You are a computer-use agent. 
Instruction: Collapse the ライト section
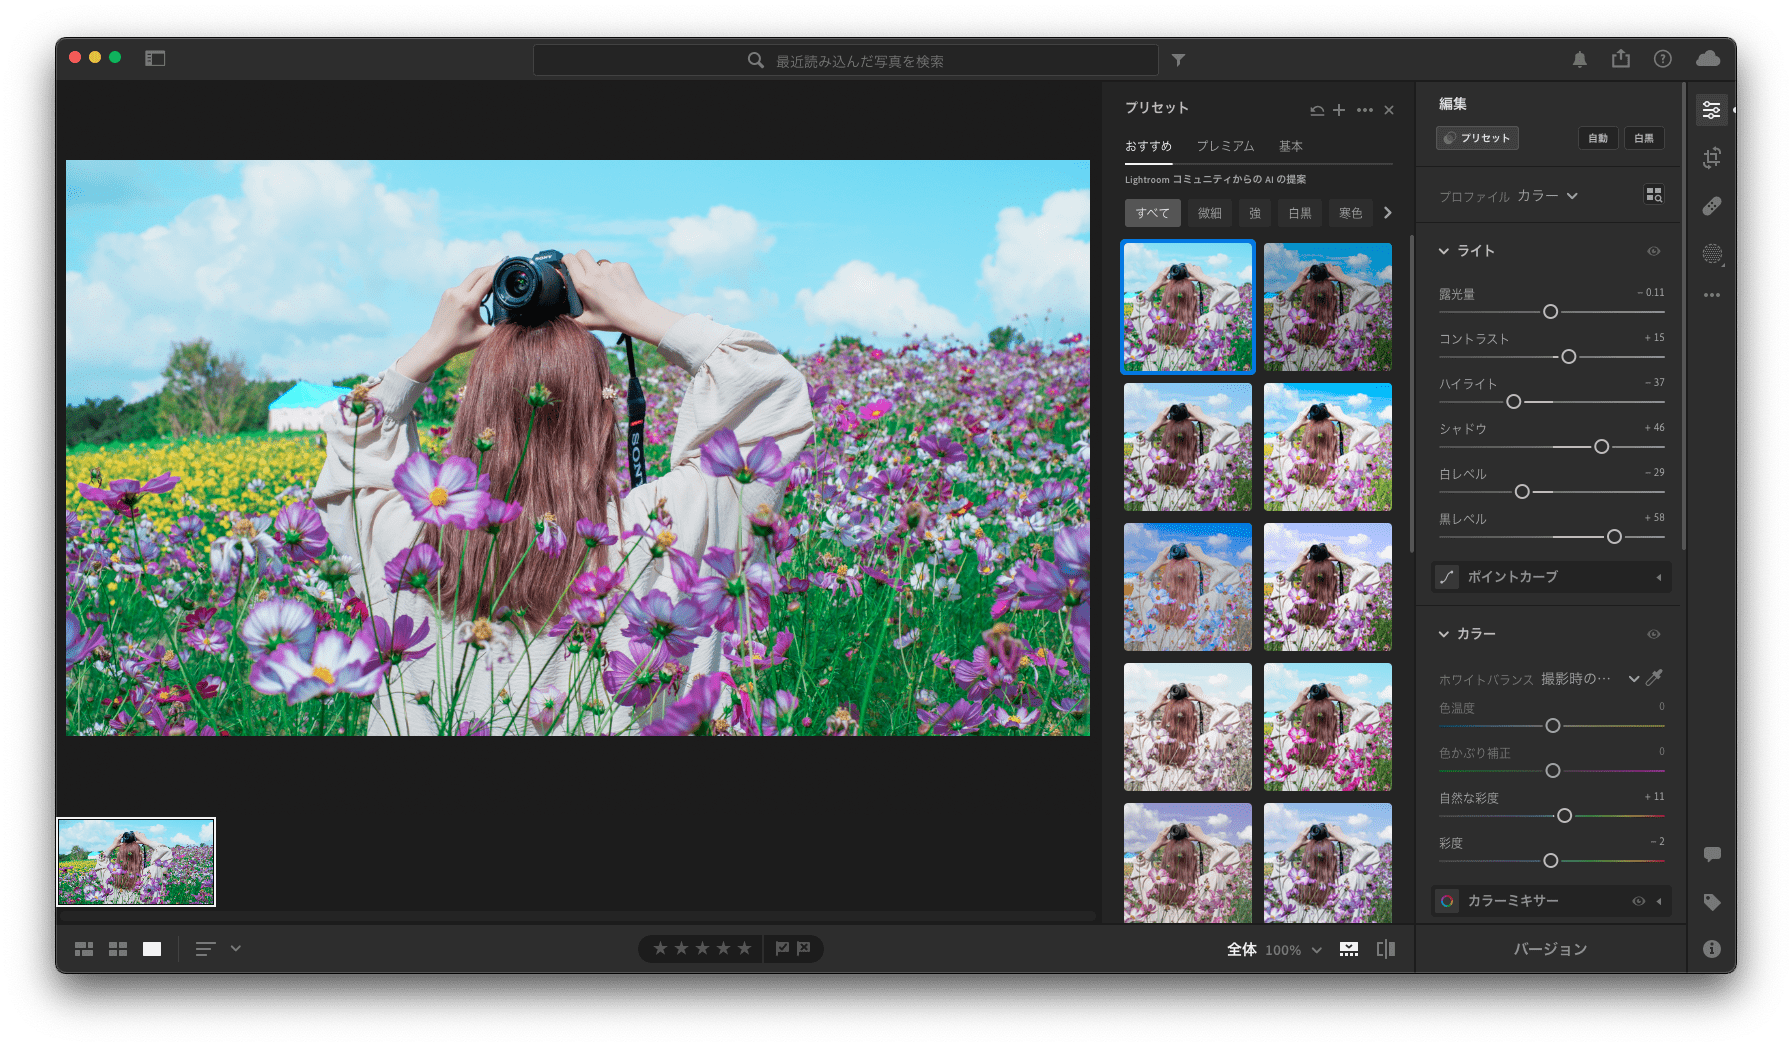click(1444, 251)
